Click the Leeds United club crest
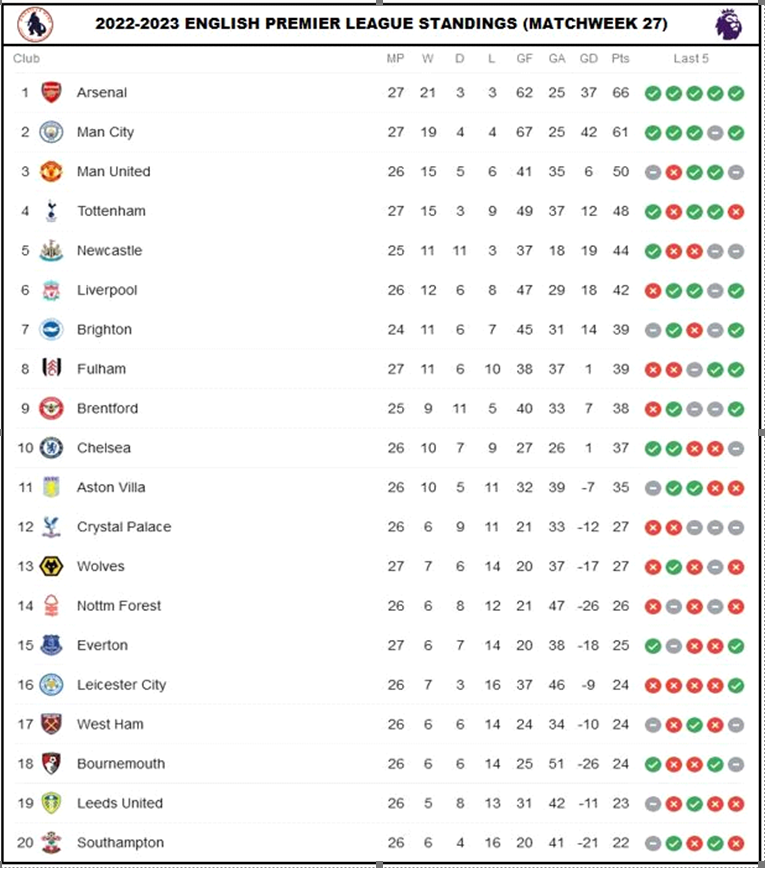The height and width of the screenshot is (870, 765). (x=51, y=803)
